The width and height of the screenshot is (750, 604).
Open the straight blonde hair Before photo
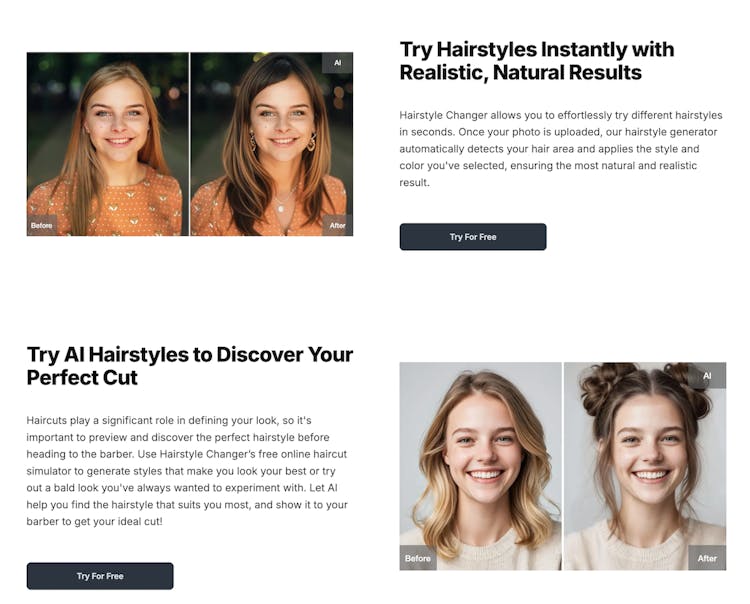coord(108,144)
